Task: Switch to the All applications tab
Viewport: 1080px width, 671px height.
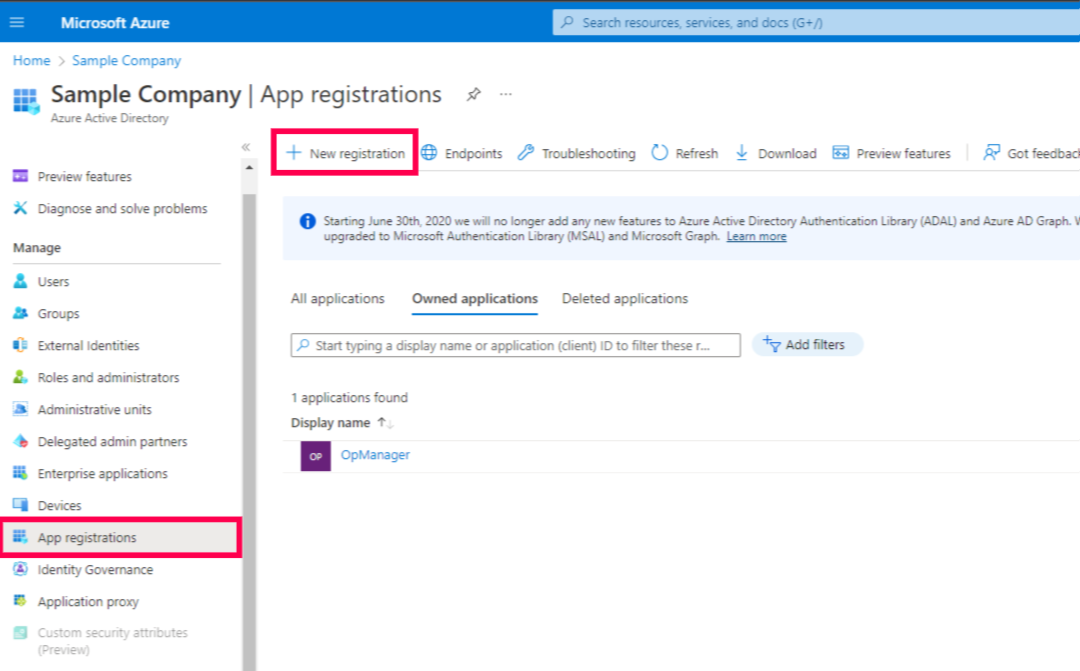Action: [338, 298]
